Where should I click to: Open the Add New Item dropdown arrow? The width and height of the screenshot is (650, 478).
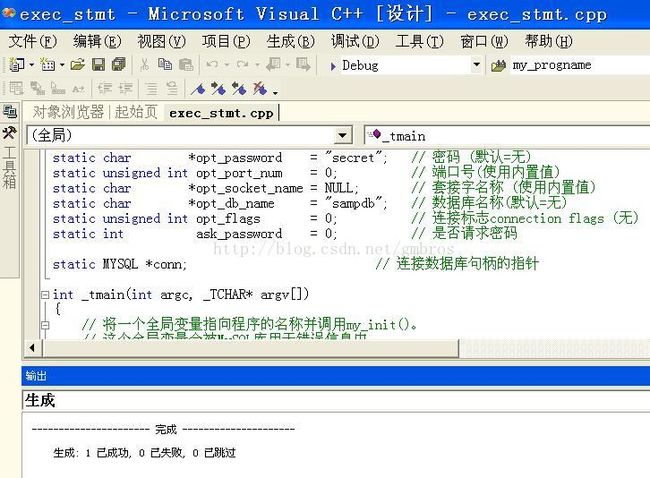coord(62,65)
